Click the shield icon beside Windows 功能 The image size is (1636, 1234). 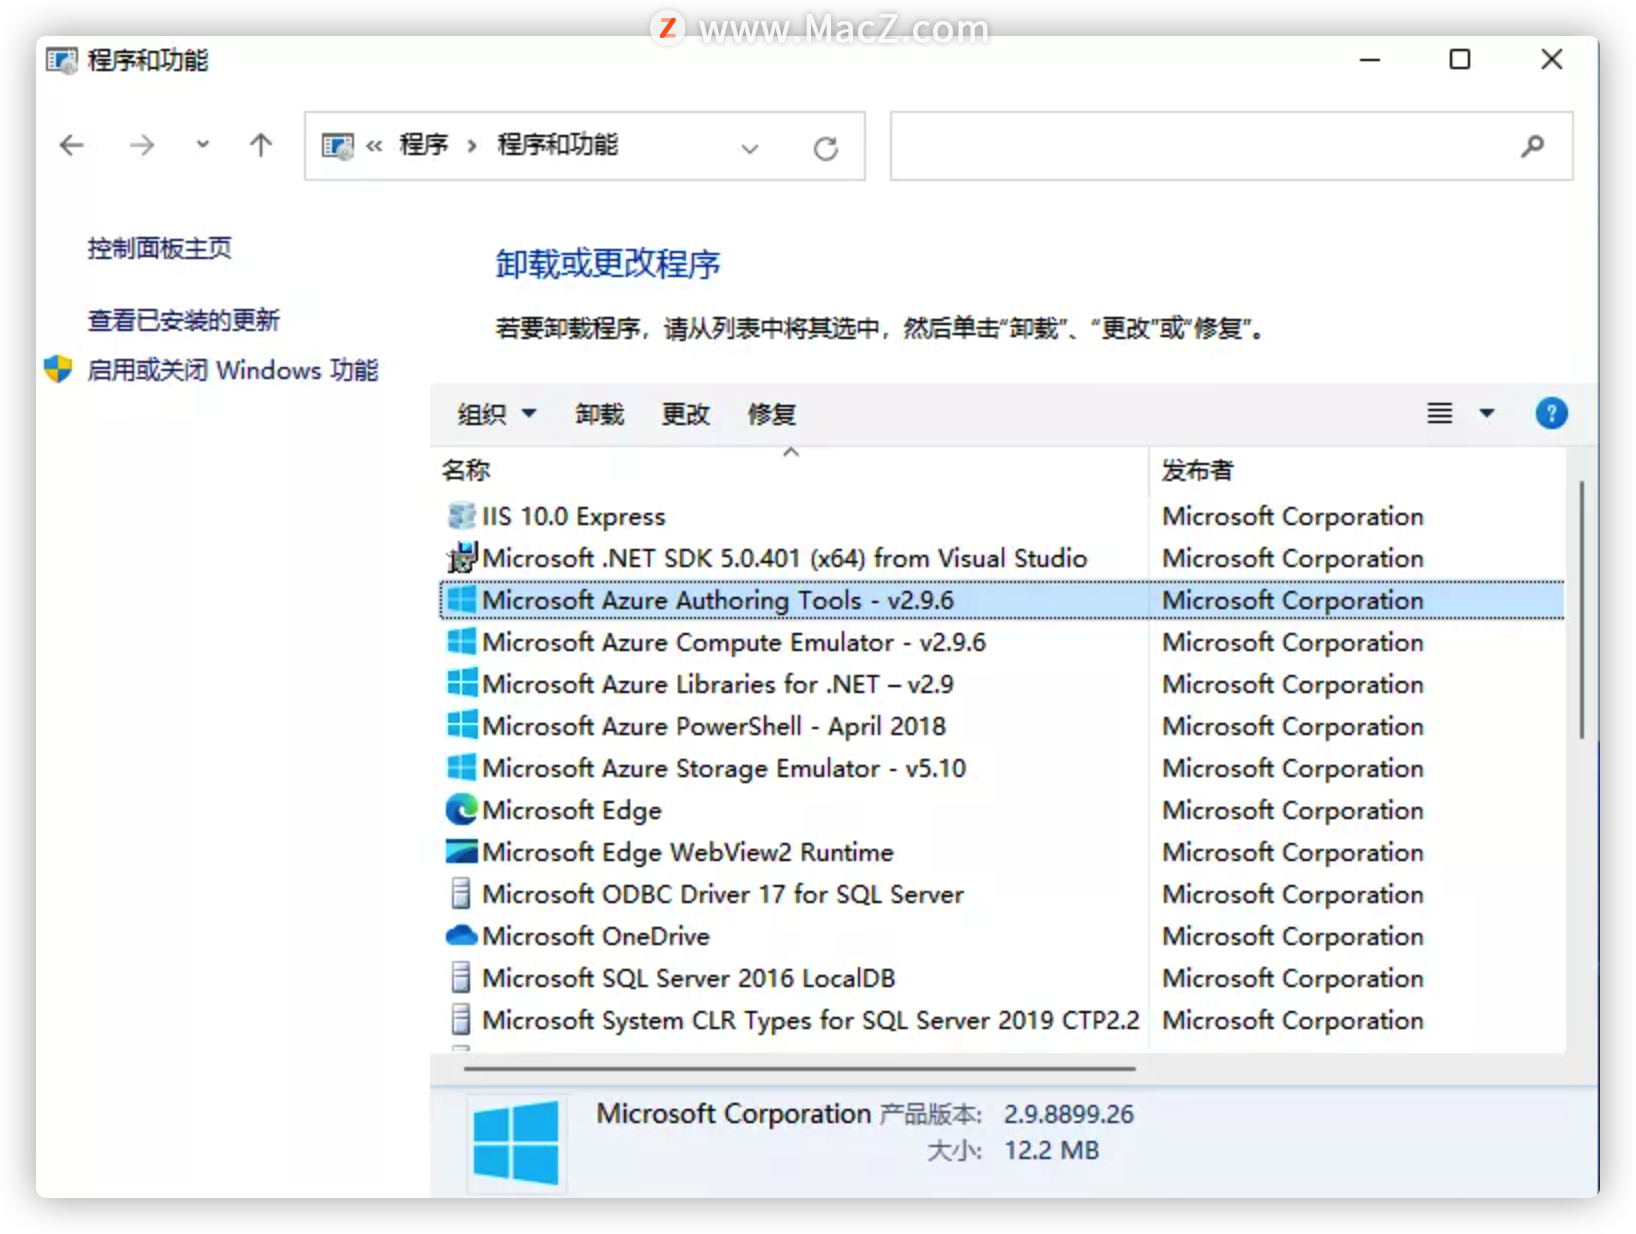58,369
